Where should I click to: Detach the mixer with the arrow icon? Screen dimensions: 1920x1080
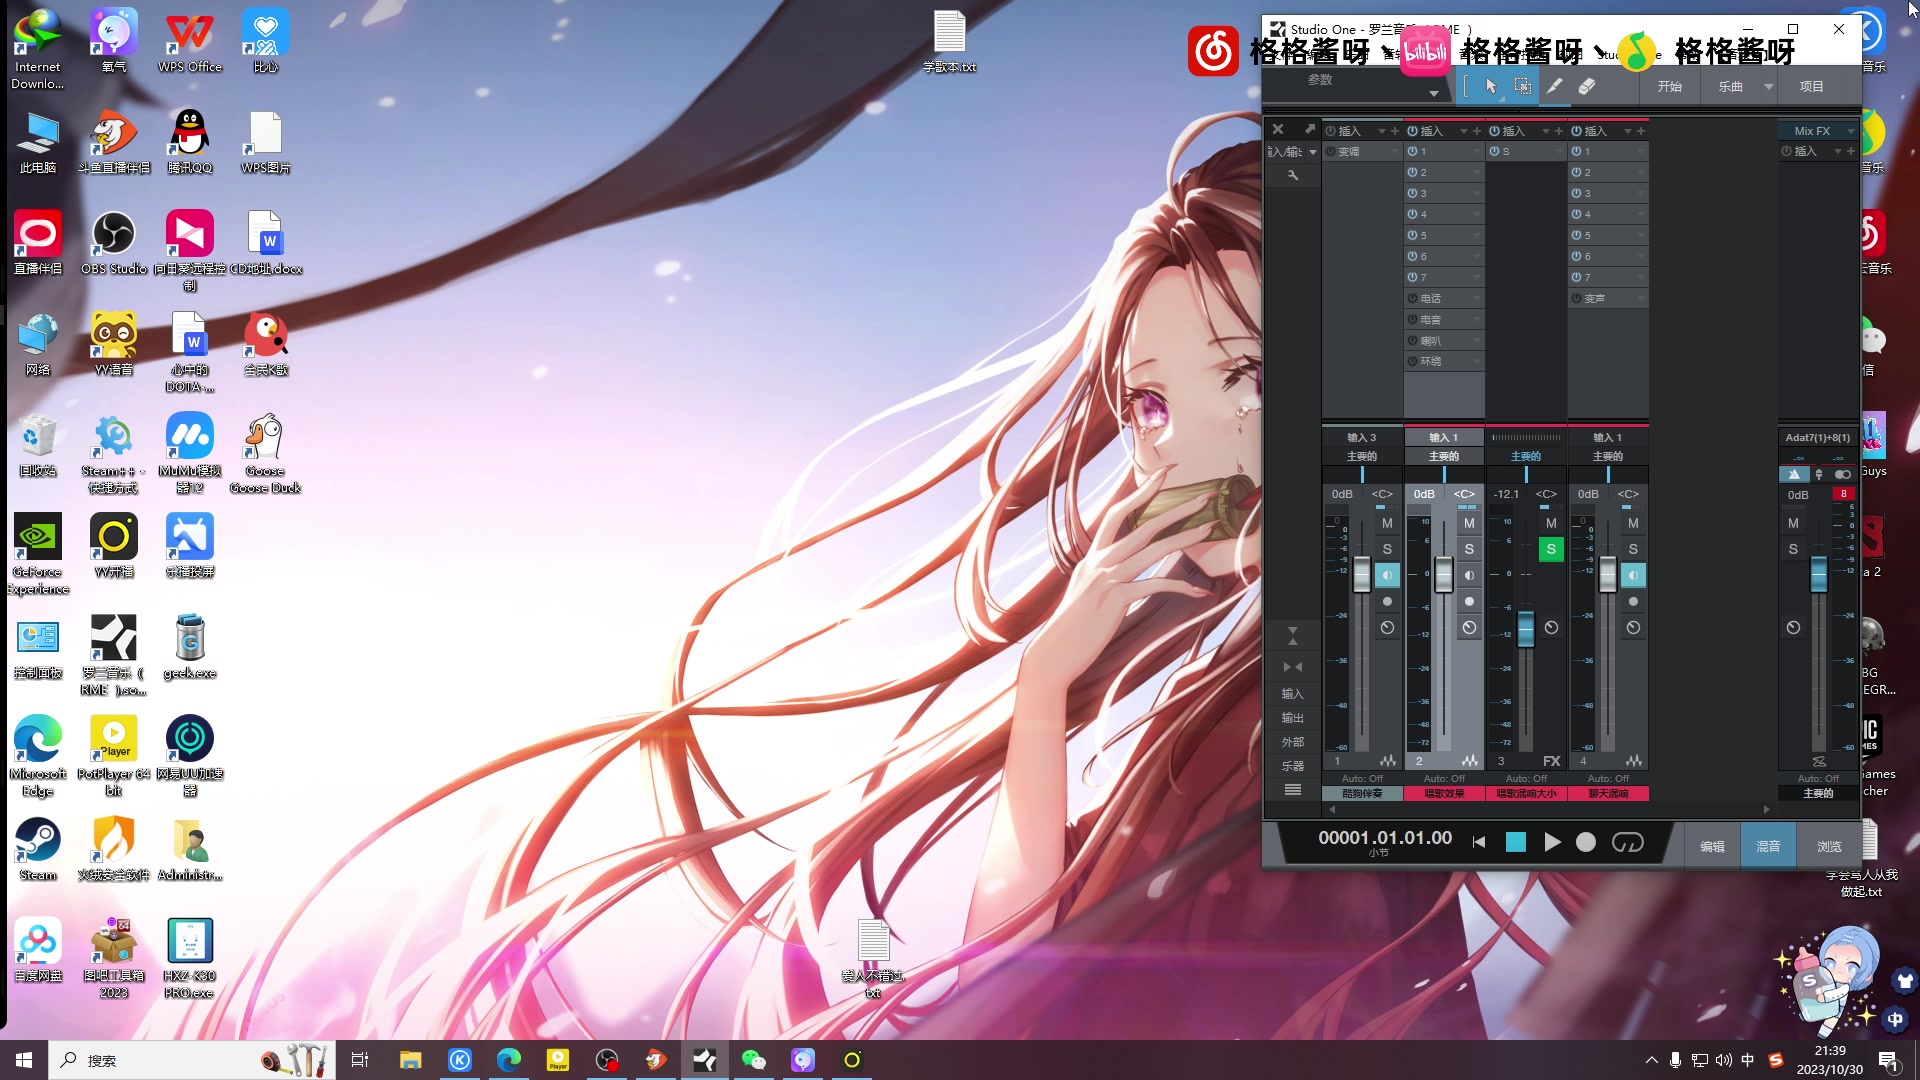coord(1309,129)
